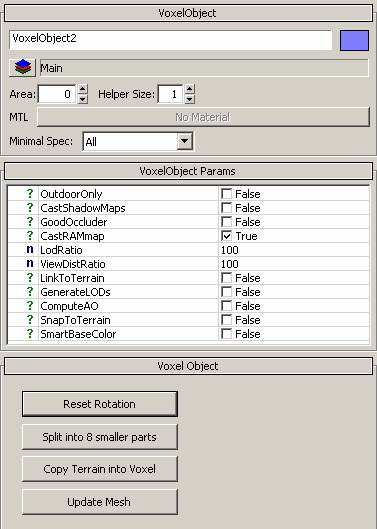Viewport: 377px width, 529px height.
Task: Click the n icon beside ViewDistRatio
Action: (x=30, y=264)
